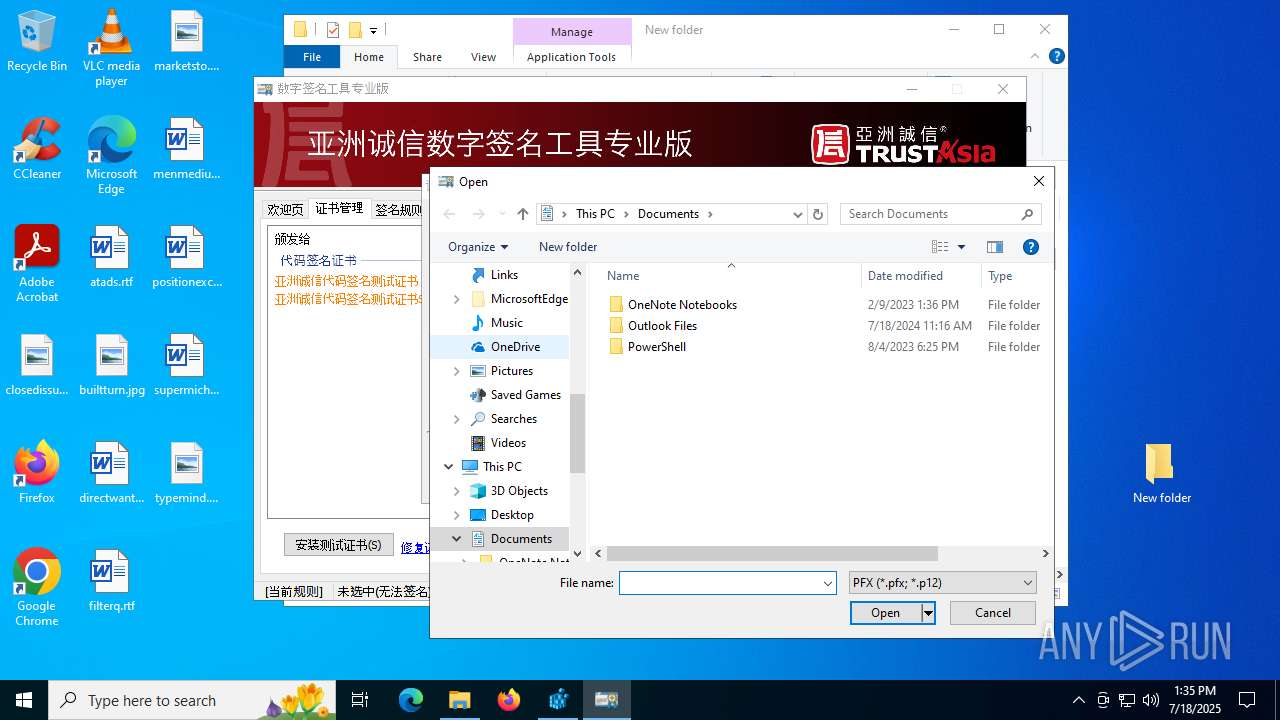The width and height of the screenshot is (1280, 720).
Task: Expand the Pictures tree node
Action: pyautogui.click(x=457, y=371)
